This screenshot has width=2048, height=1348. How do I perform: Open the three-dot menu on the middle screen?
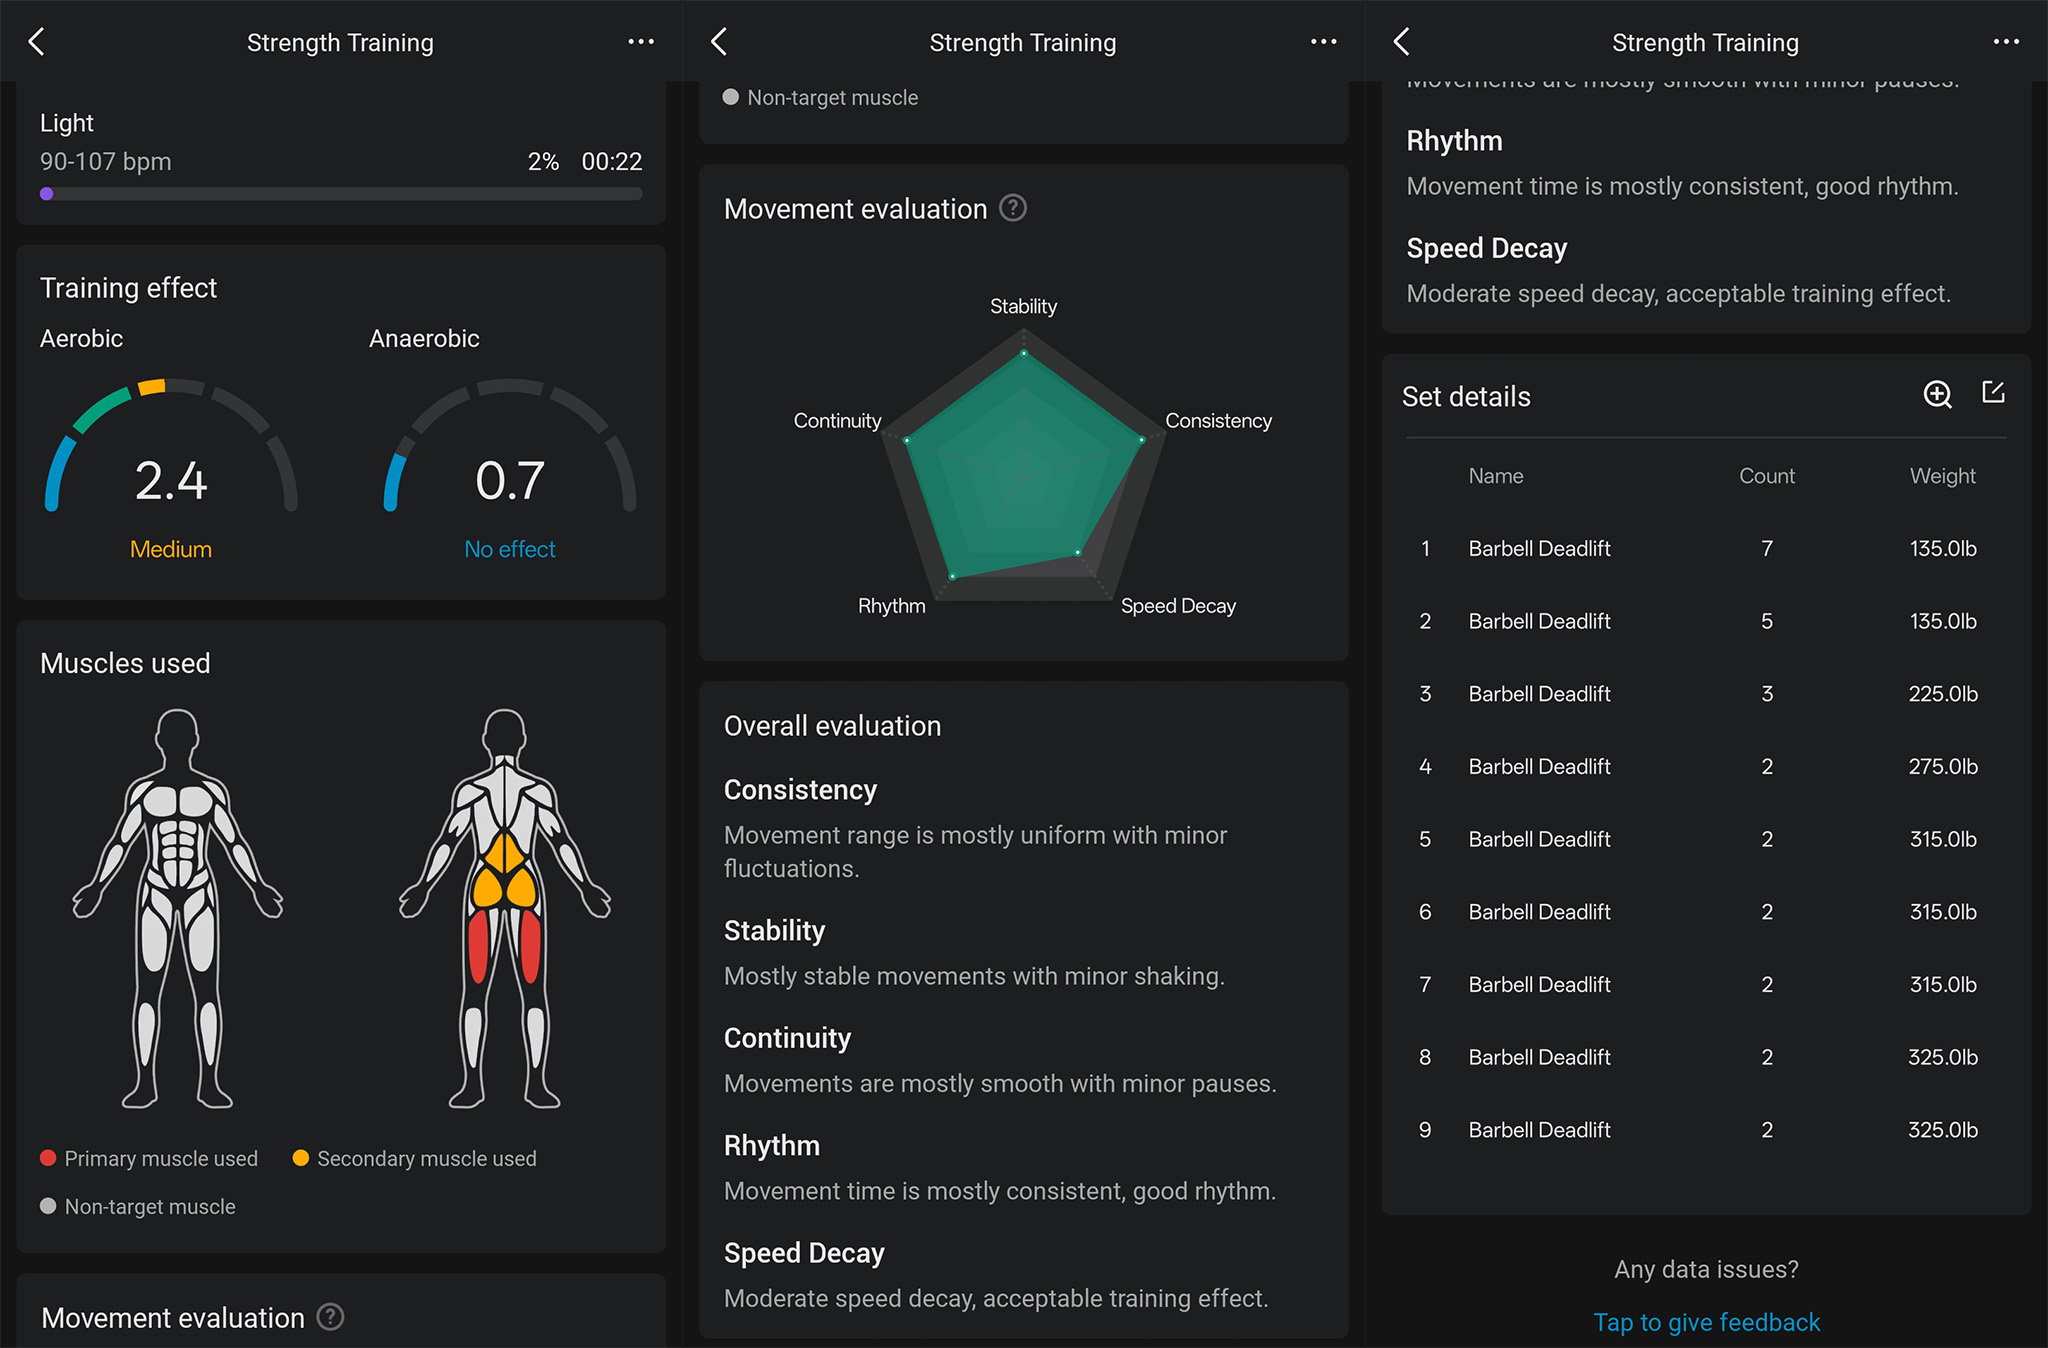[x=1323, y=41]
